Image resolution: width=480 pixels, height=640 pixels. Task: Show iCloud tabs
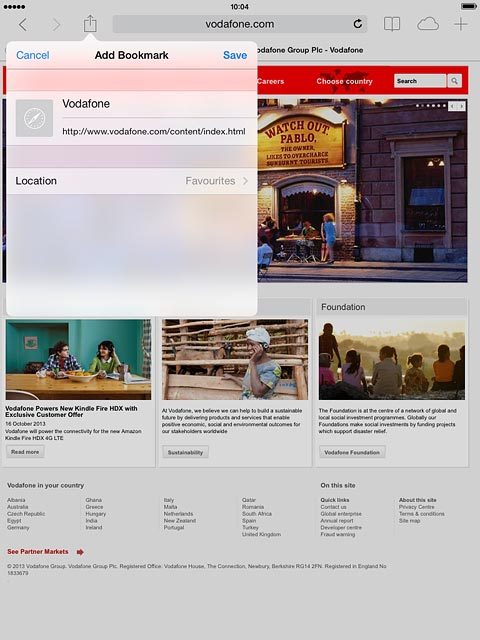[x=428, y=24]
